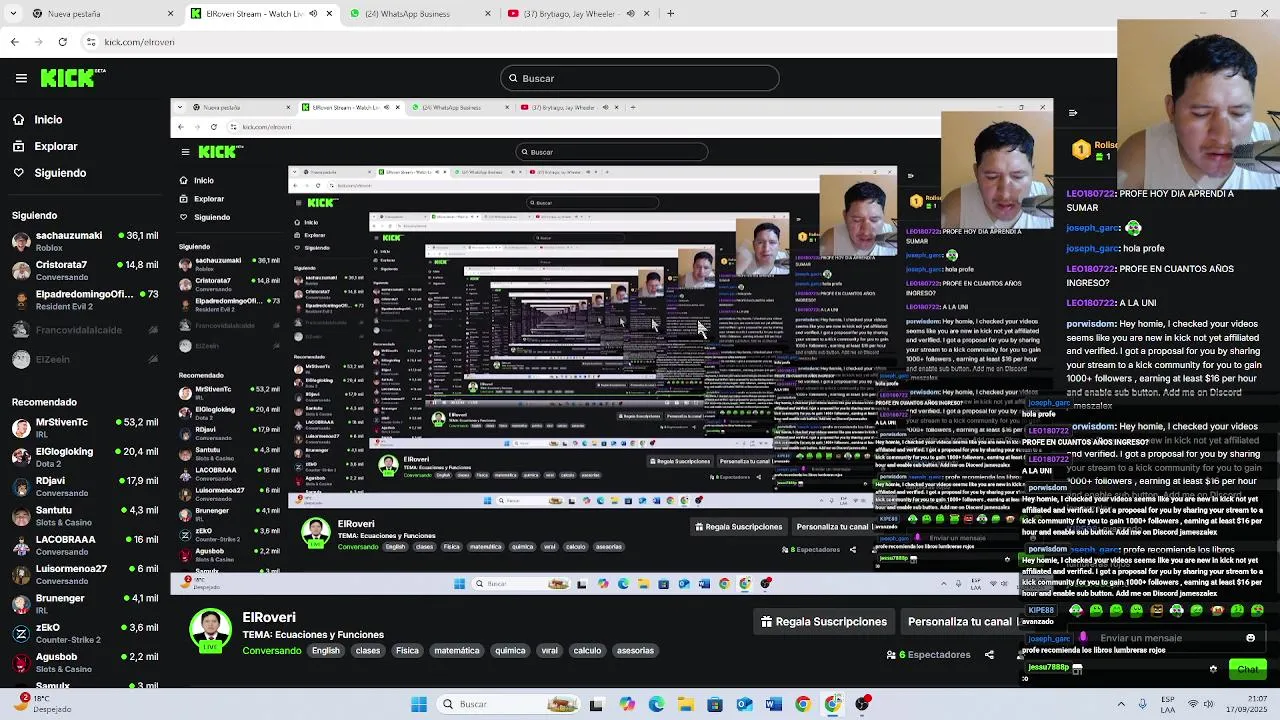
Task: Open MrStivenTc recommended channel
Action: tap(84, 427)
